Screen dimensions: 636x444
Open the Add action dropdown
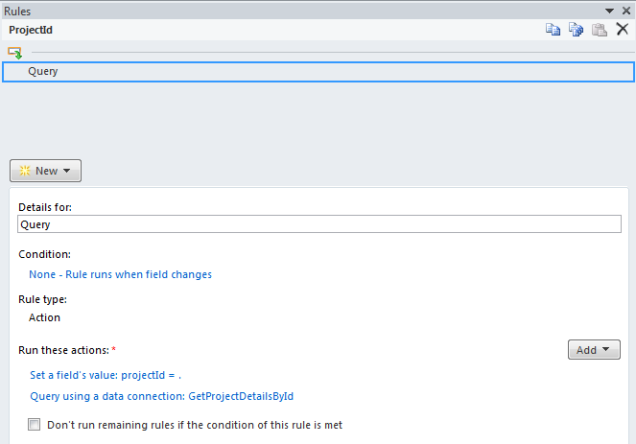point(594,350)
